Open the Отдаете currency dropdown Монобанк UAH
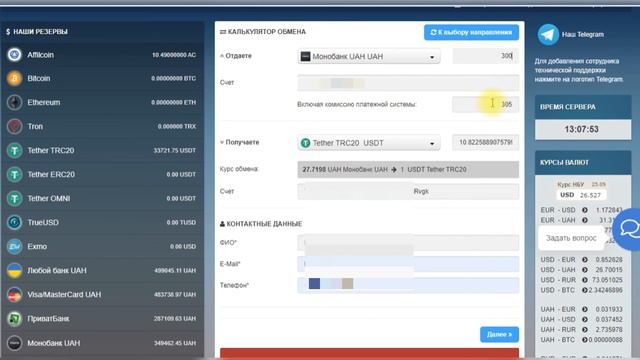 click(x=369, y=56)
